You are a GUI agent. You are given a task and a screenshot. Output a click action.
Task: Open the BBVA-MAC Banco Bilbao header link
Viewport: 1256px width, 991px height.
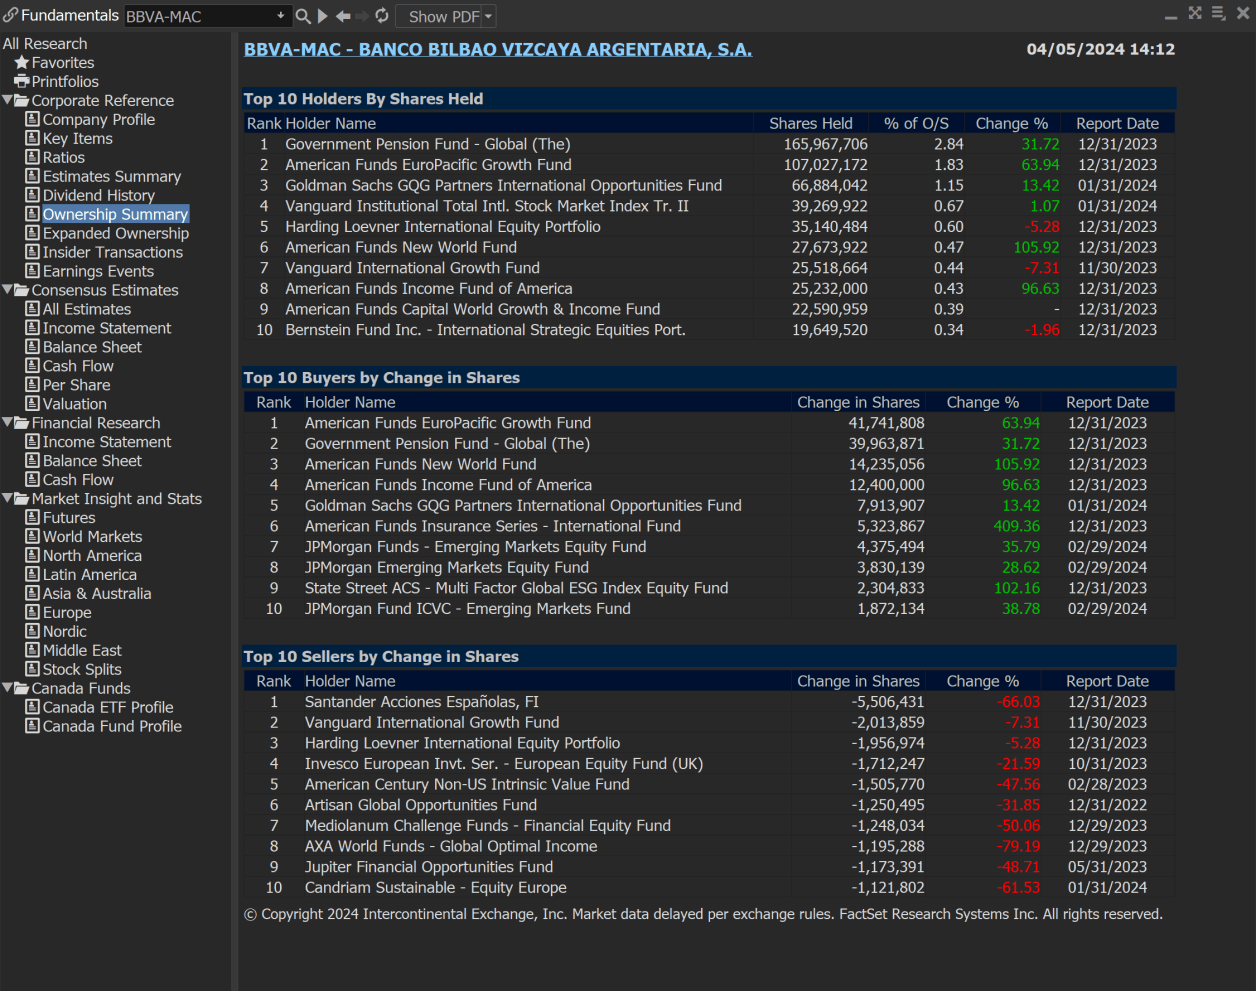[x=498, y=50]
